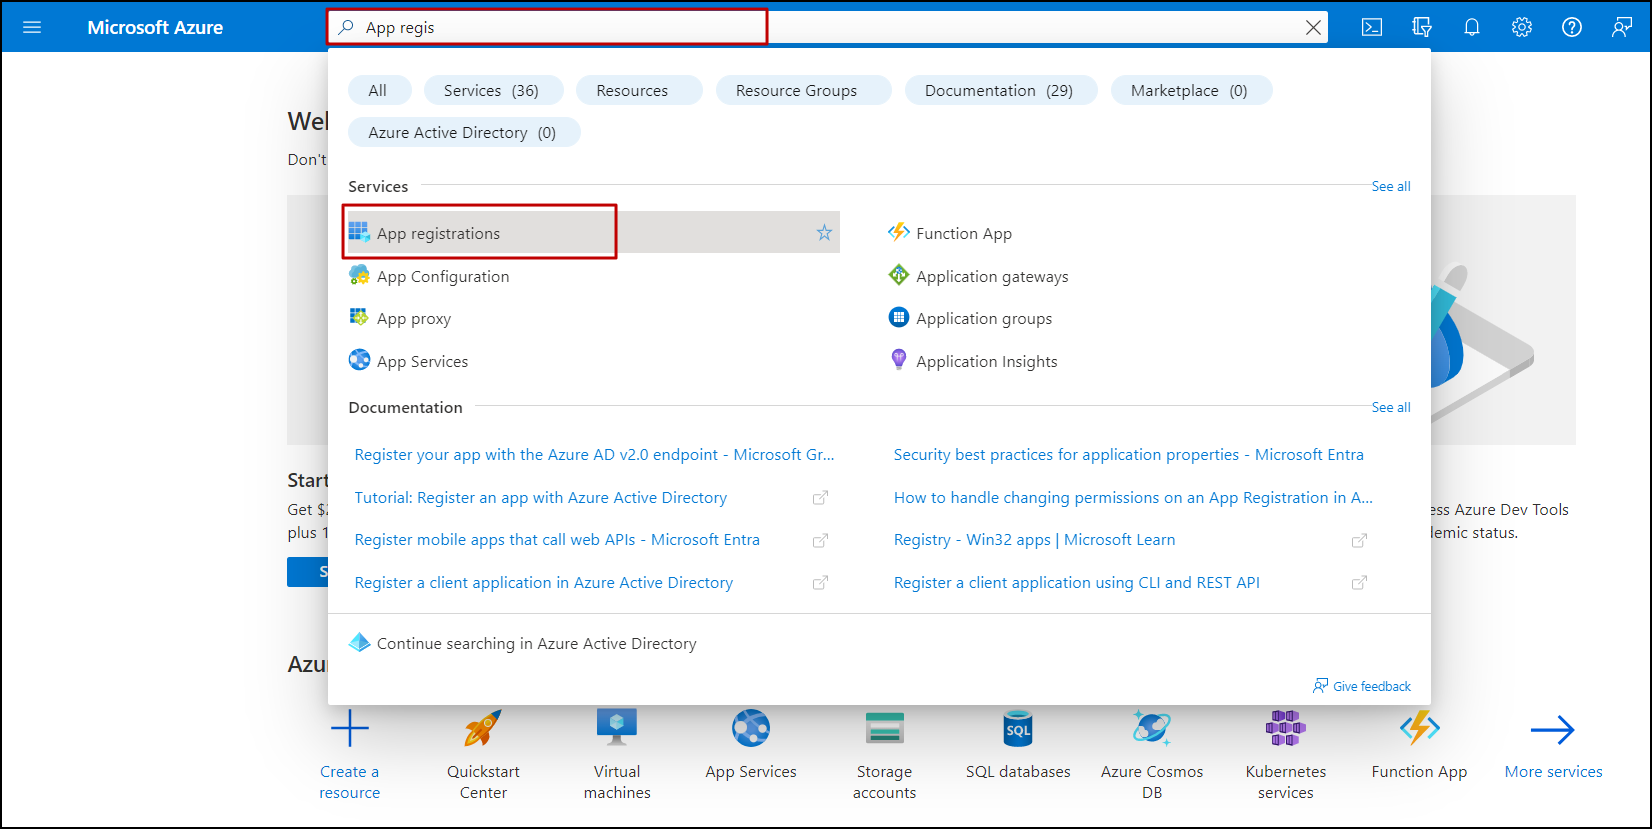
Task: Click the App registrations grid icon
Action: click(x=359, y=232)
